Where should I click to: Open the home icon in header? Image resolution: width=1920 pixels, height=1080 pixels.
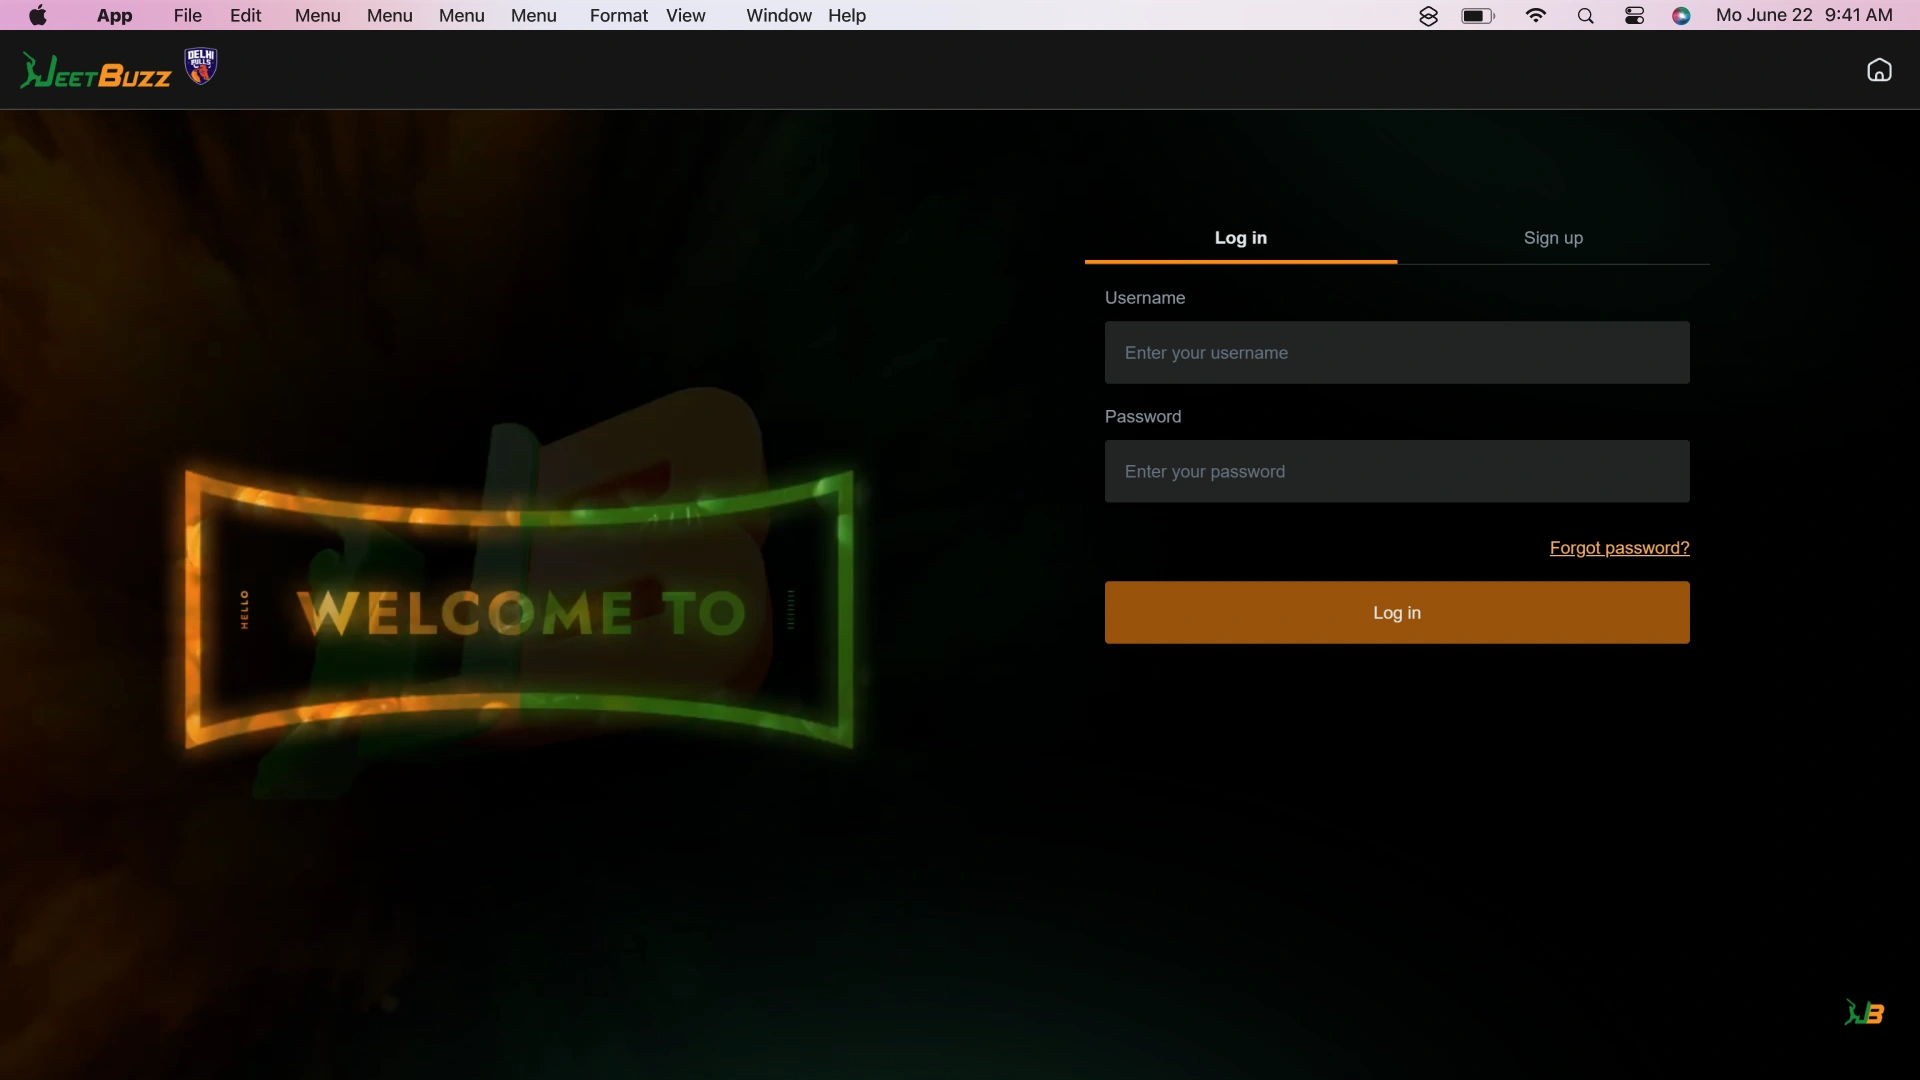(1879, 70)
